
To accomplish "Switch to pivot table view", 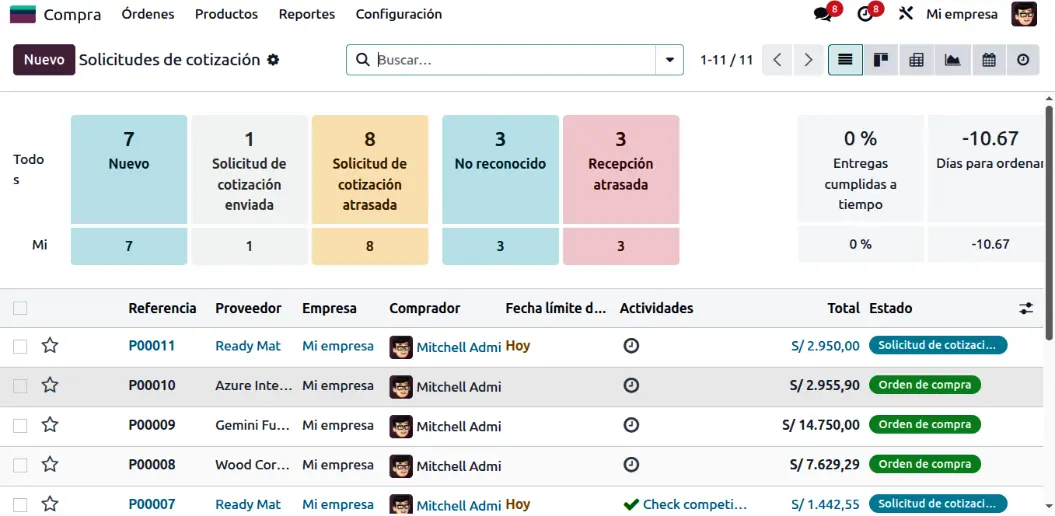I will click(916, 60).
